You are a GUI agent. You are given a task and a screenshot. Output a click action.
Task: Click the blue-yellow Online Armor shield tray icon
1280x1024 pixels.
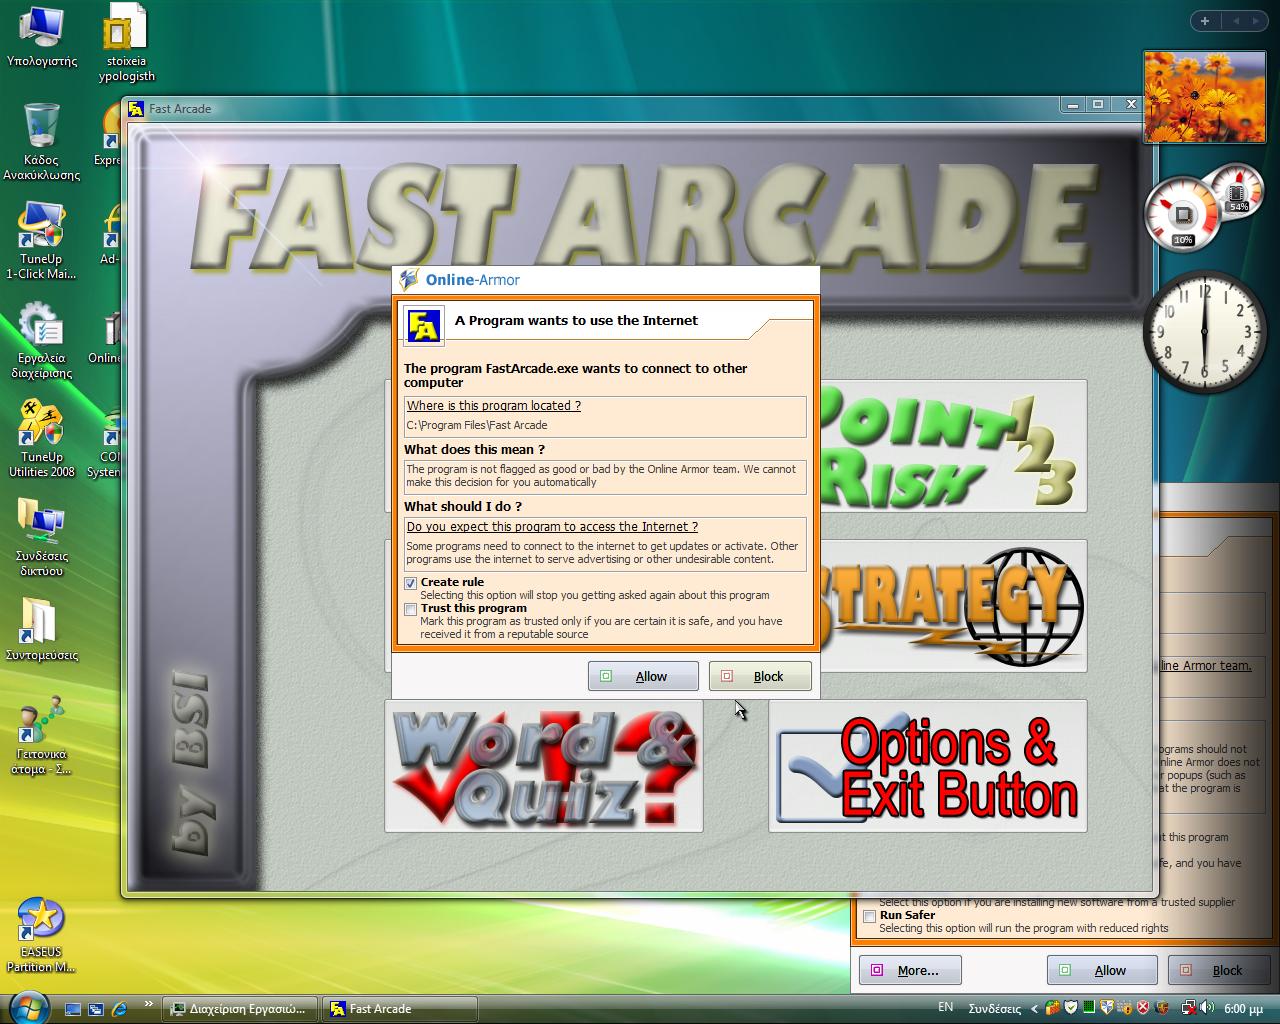pyautogui.click(x=1107, y=1008)
